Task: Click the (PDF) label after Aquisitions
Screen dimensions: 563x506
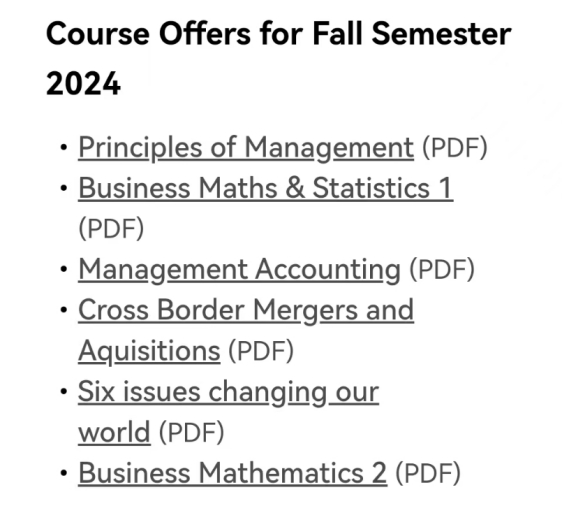Action: point(261,351)
